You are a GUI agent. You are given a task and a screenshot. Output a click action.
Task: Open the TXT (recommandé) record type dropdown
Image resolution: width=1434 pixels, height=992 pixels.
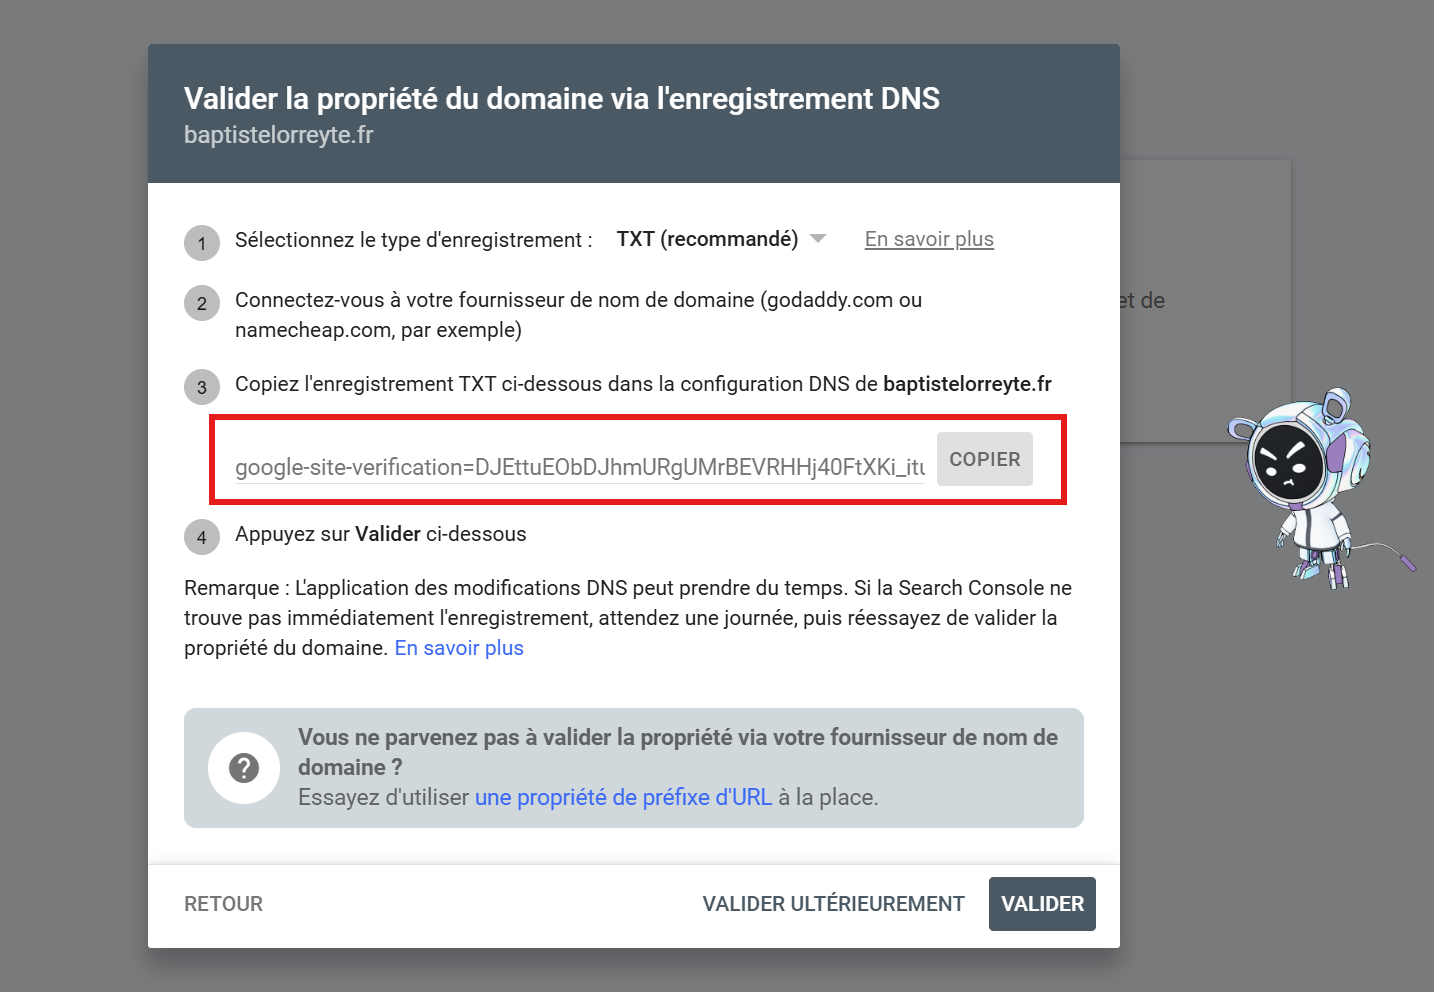(707, 239)
